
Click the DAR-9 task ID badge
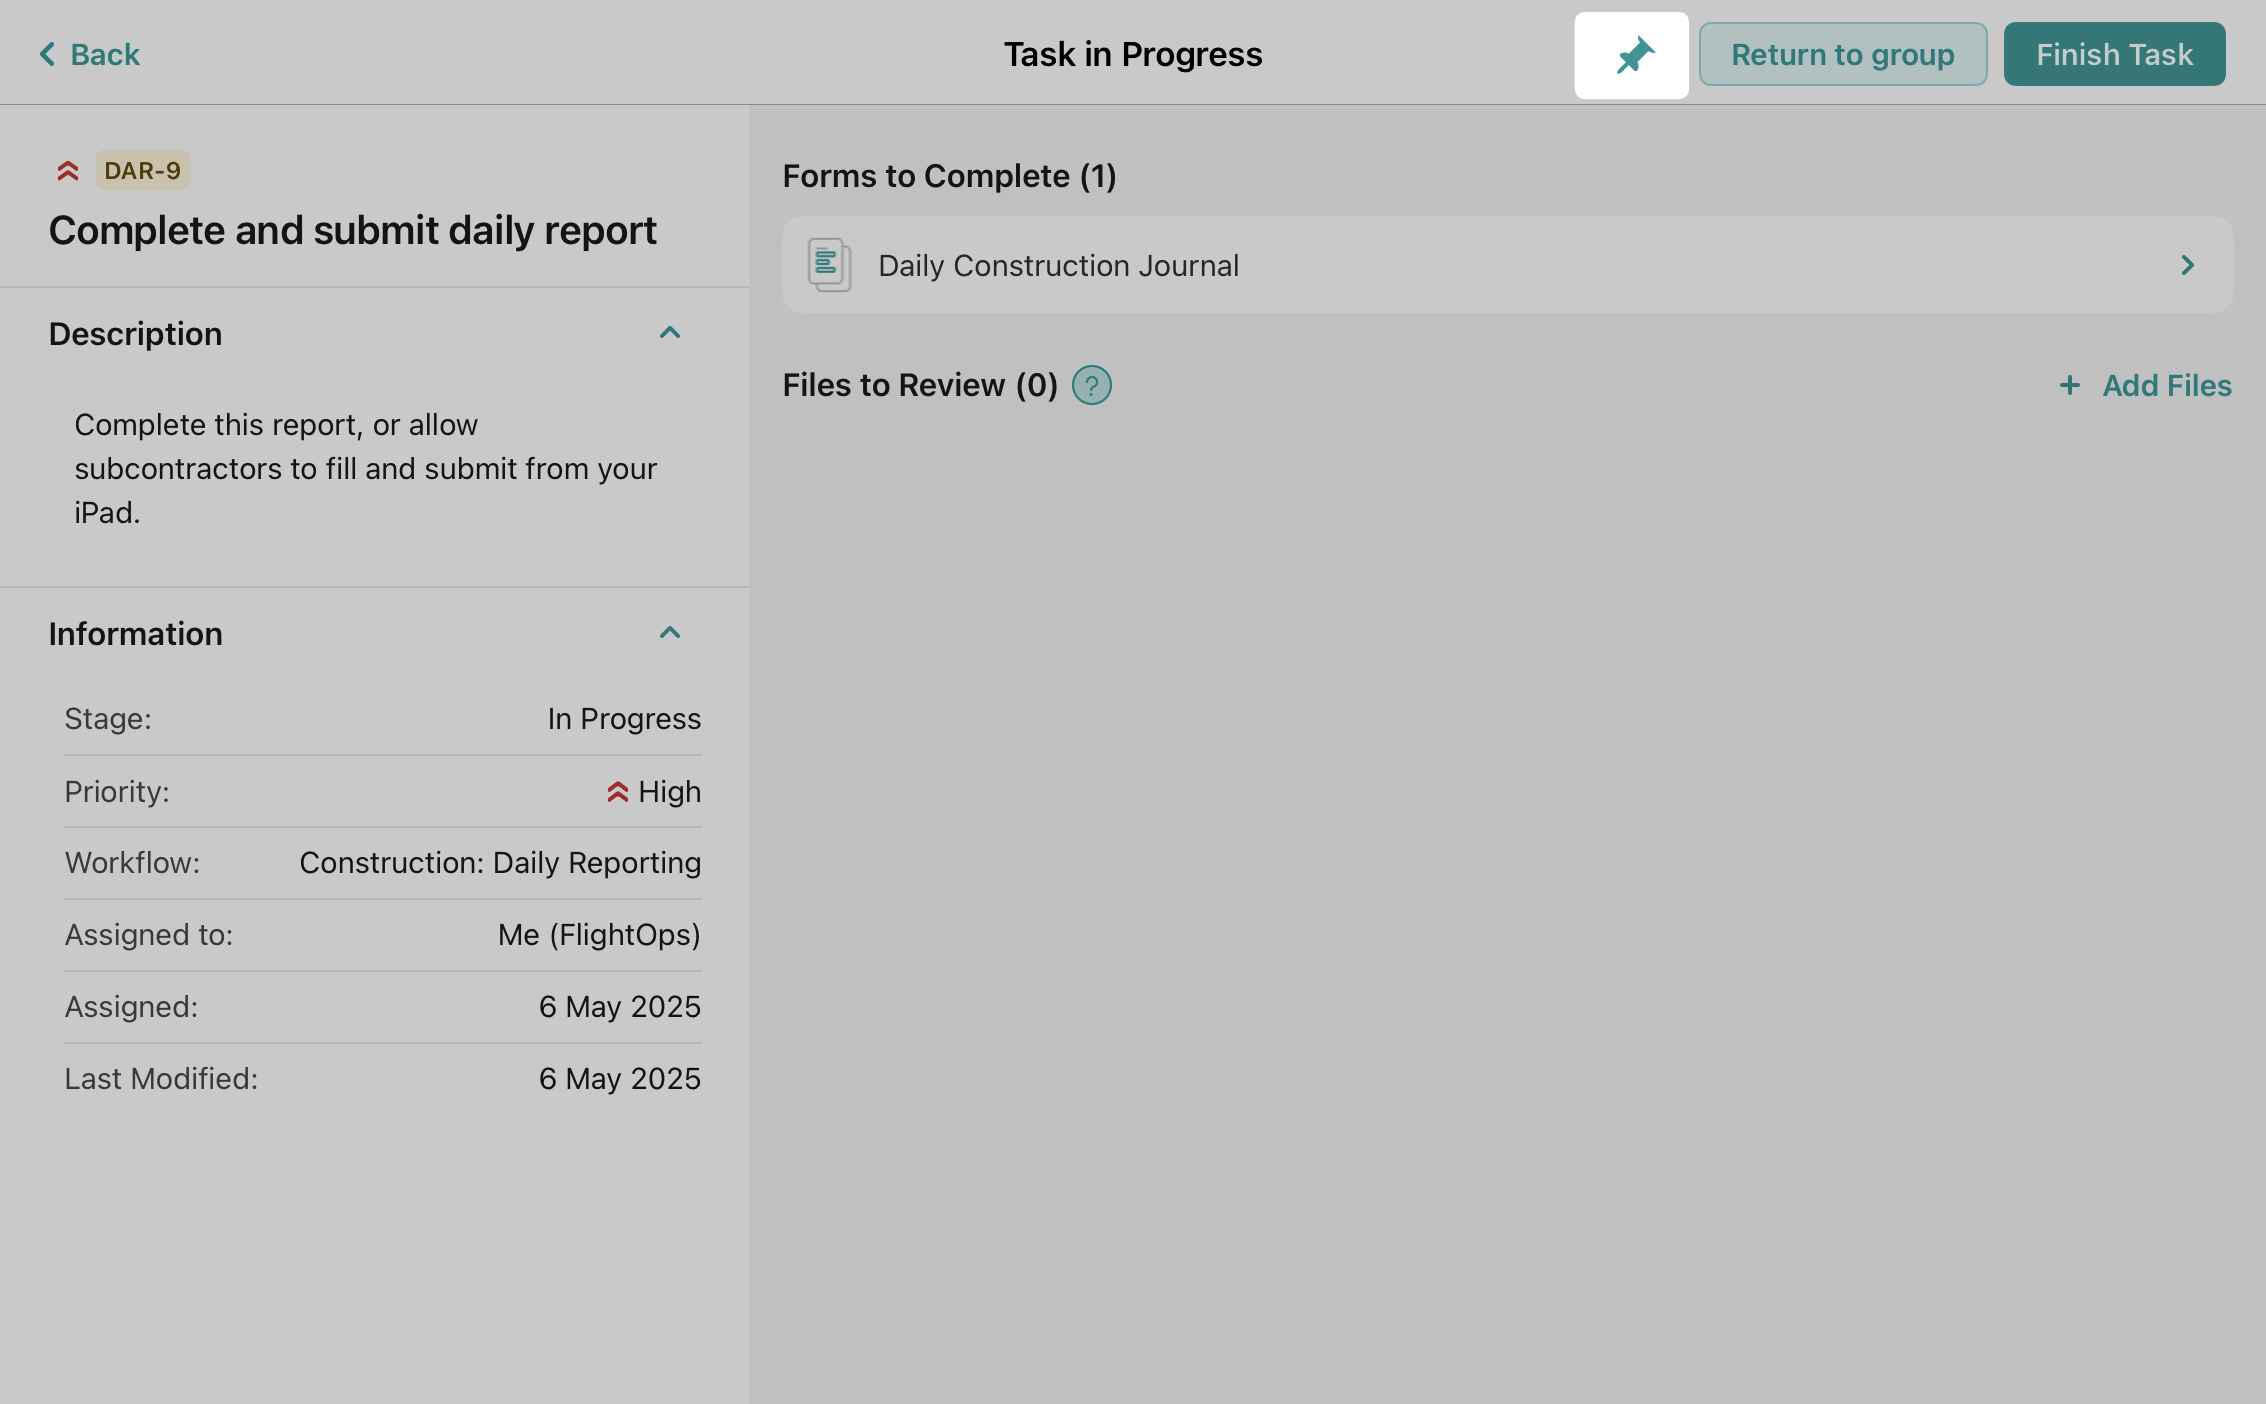point(143,171)
